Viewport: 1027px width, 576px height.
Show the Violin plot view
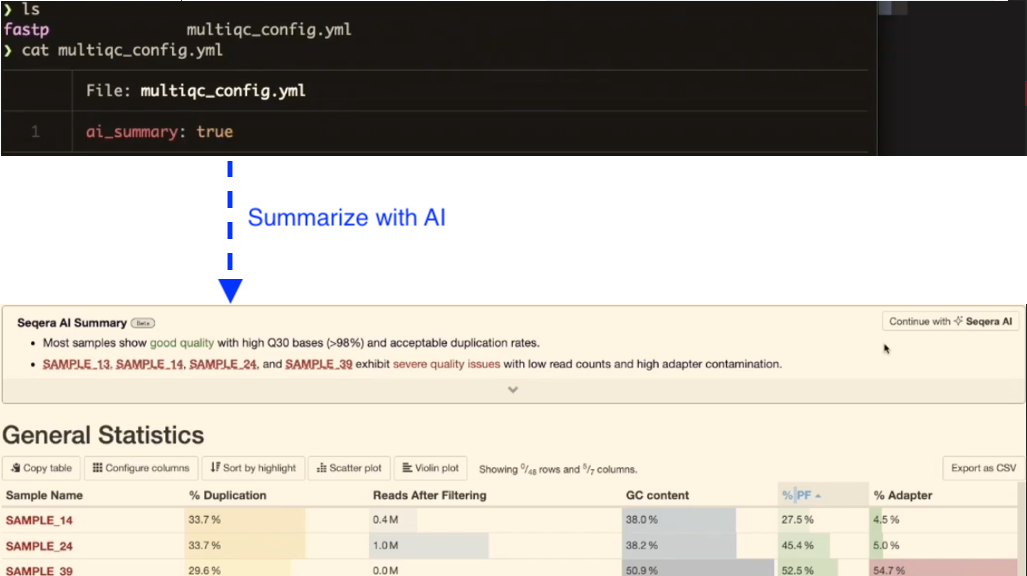pos(432,468)
